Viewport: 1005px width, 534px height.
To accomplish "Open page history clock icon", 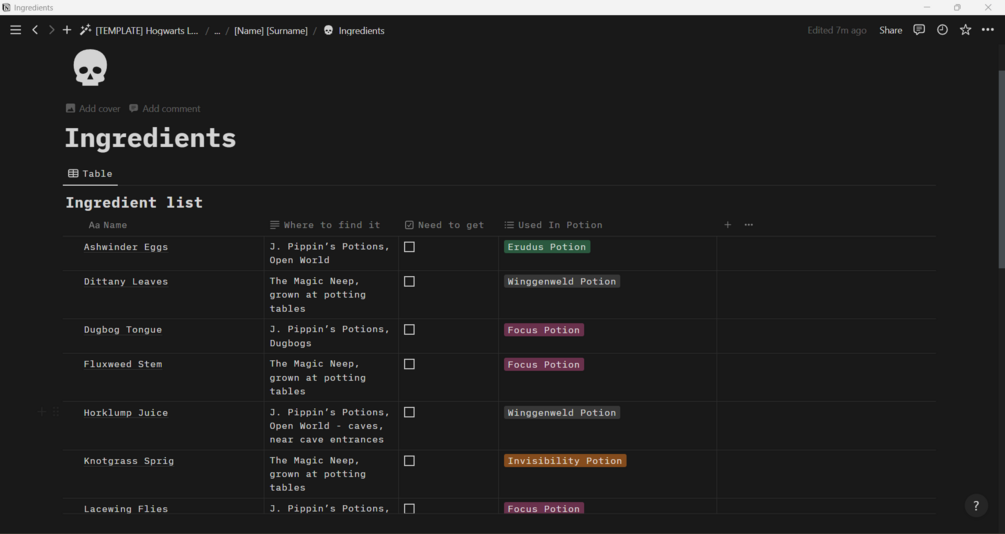I will 942,30.
